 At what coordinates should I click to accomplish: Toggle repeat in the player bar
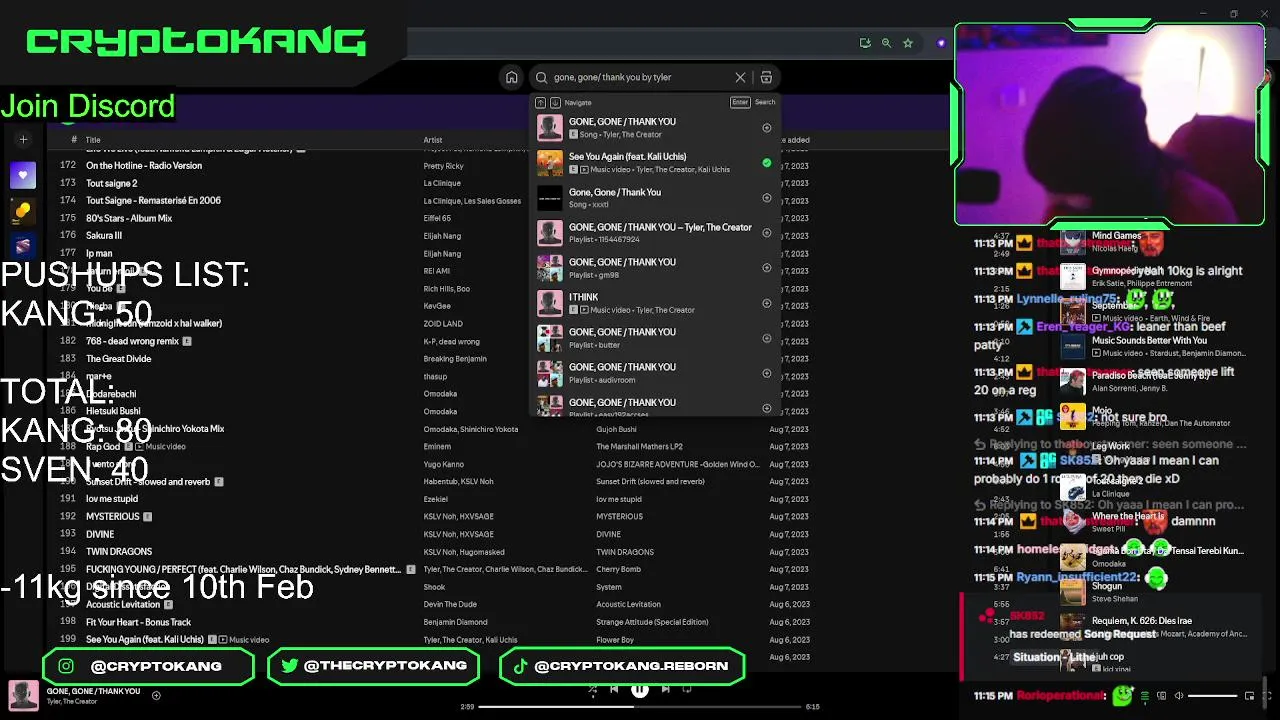pos(687,689)
